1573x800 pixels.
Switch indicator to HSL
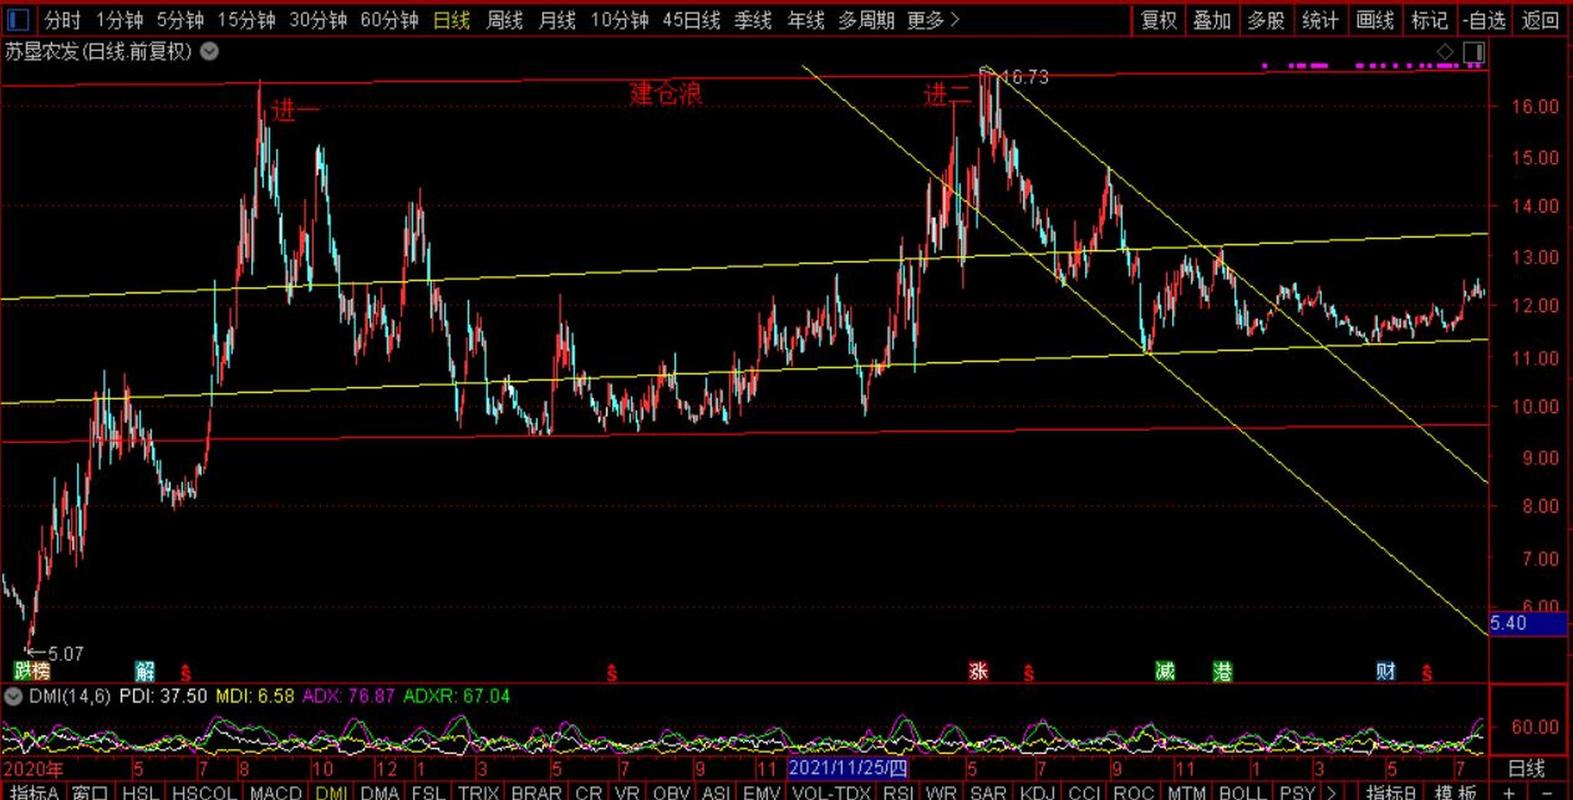pyautogui.click(x=140, y=792)
